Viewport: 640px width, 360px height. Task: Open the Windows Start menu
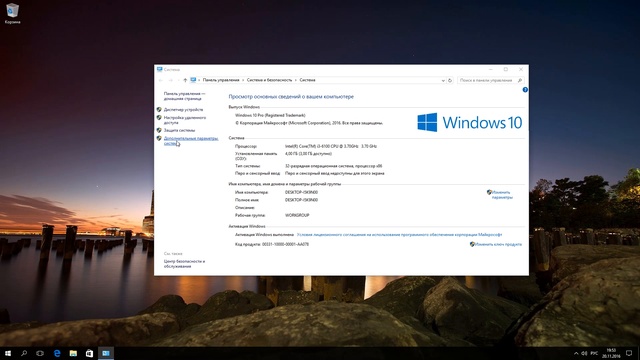pos(8,353)
